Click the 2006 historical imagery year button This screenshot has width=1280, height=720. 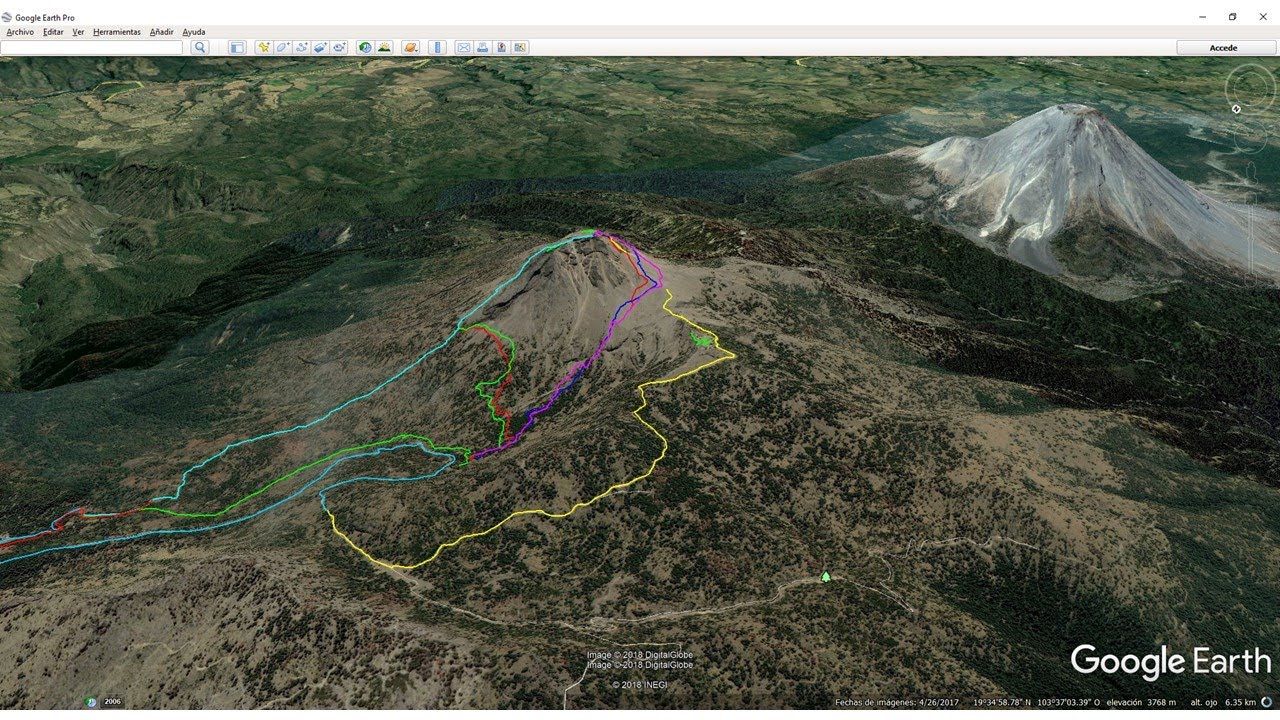(x=113, y=701)
